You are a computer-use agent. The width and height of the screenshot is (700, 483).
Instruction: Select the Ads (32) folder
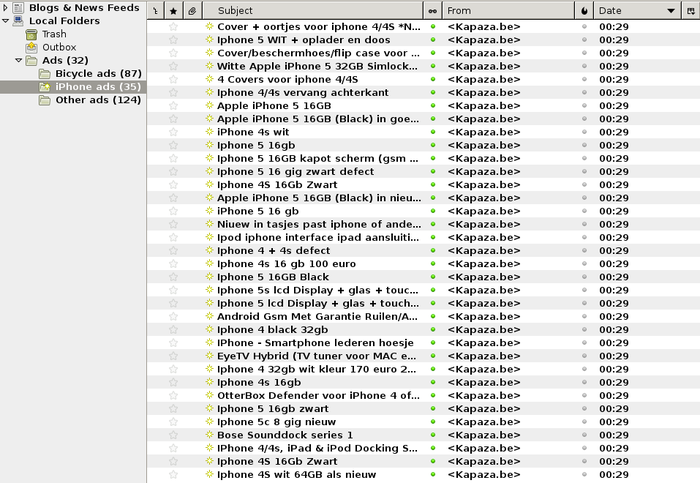pyautogui.click(x=65, y=60)
